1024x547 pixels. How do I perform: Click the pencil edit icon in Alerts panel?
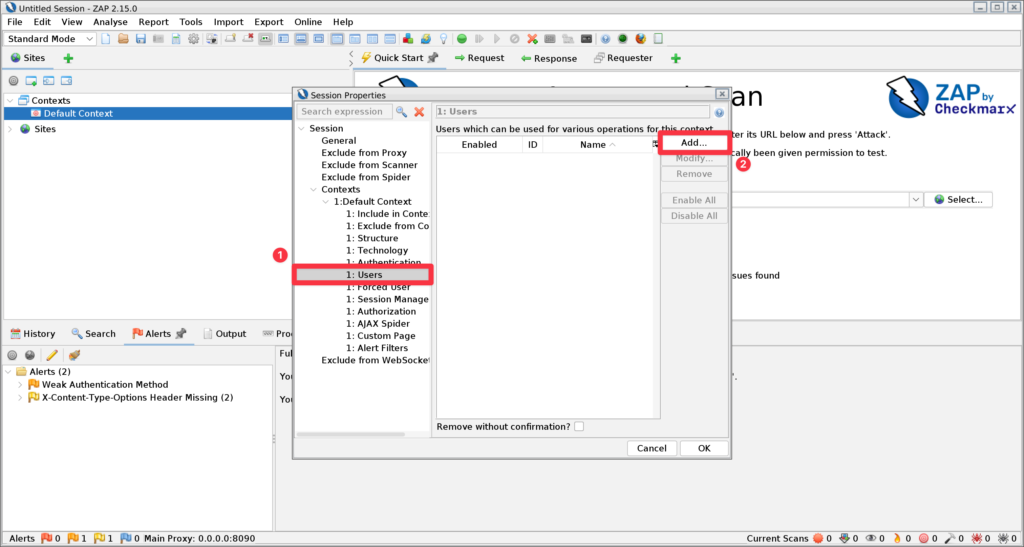(52, 355)
